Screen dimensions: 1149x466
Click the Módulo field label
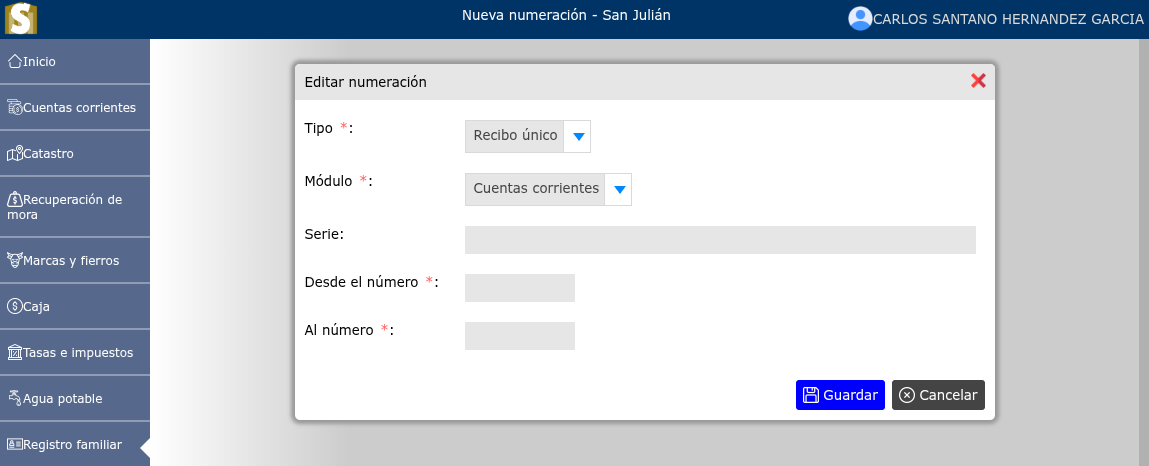339,181
